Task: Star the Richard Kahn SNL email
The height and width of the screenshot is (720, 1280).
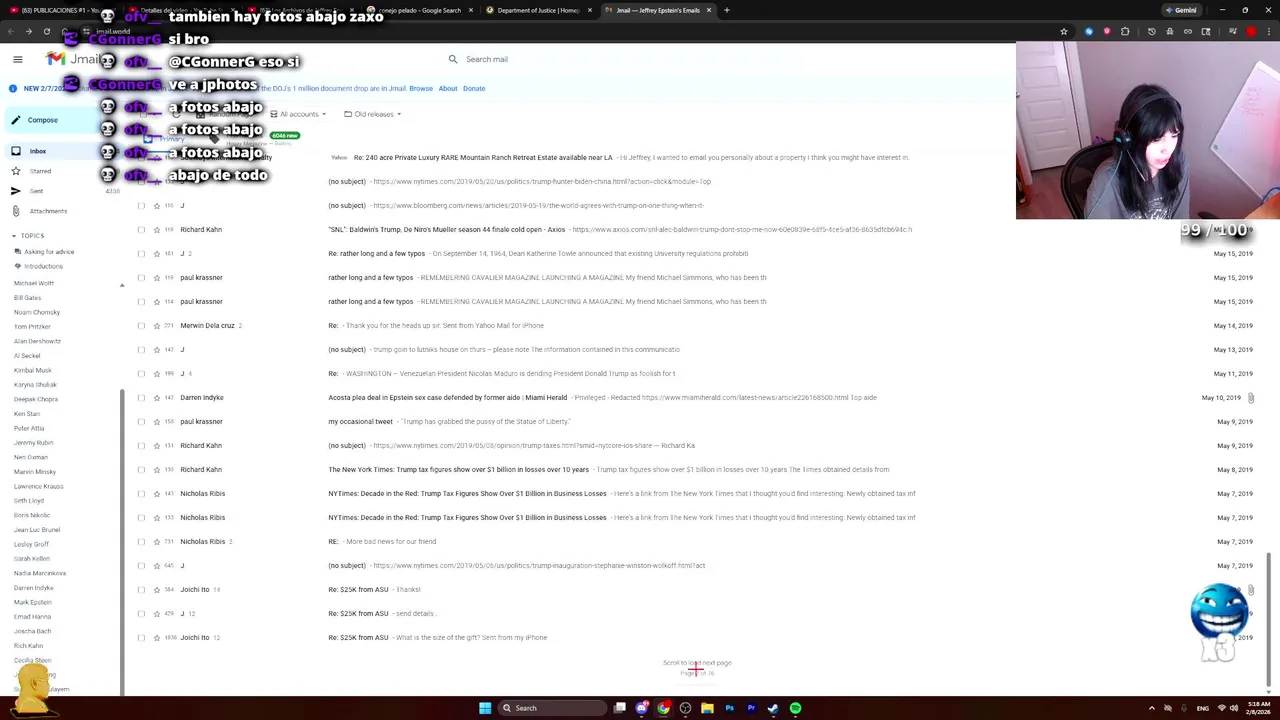Action: tap(156, 230)
